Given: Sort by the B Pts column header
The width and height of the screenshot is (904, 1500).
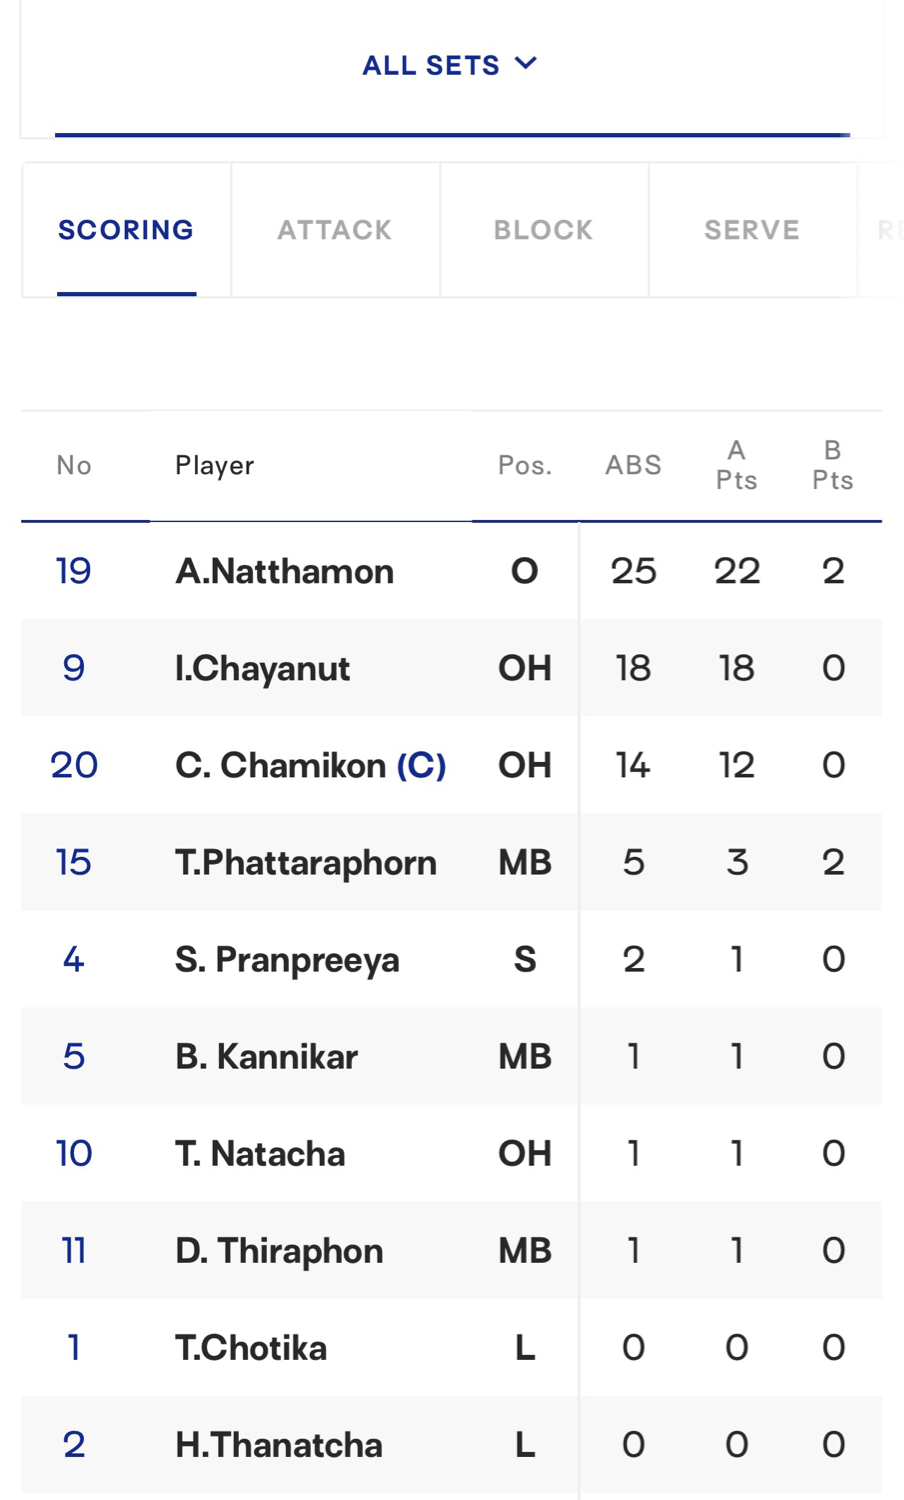Looking at the screenshot, I should tap(833, 465).
